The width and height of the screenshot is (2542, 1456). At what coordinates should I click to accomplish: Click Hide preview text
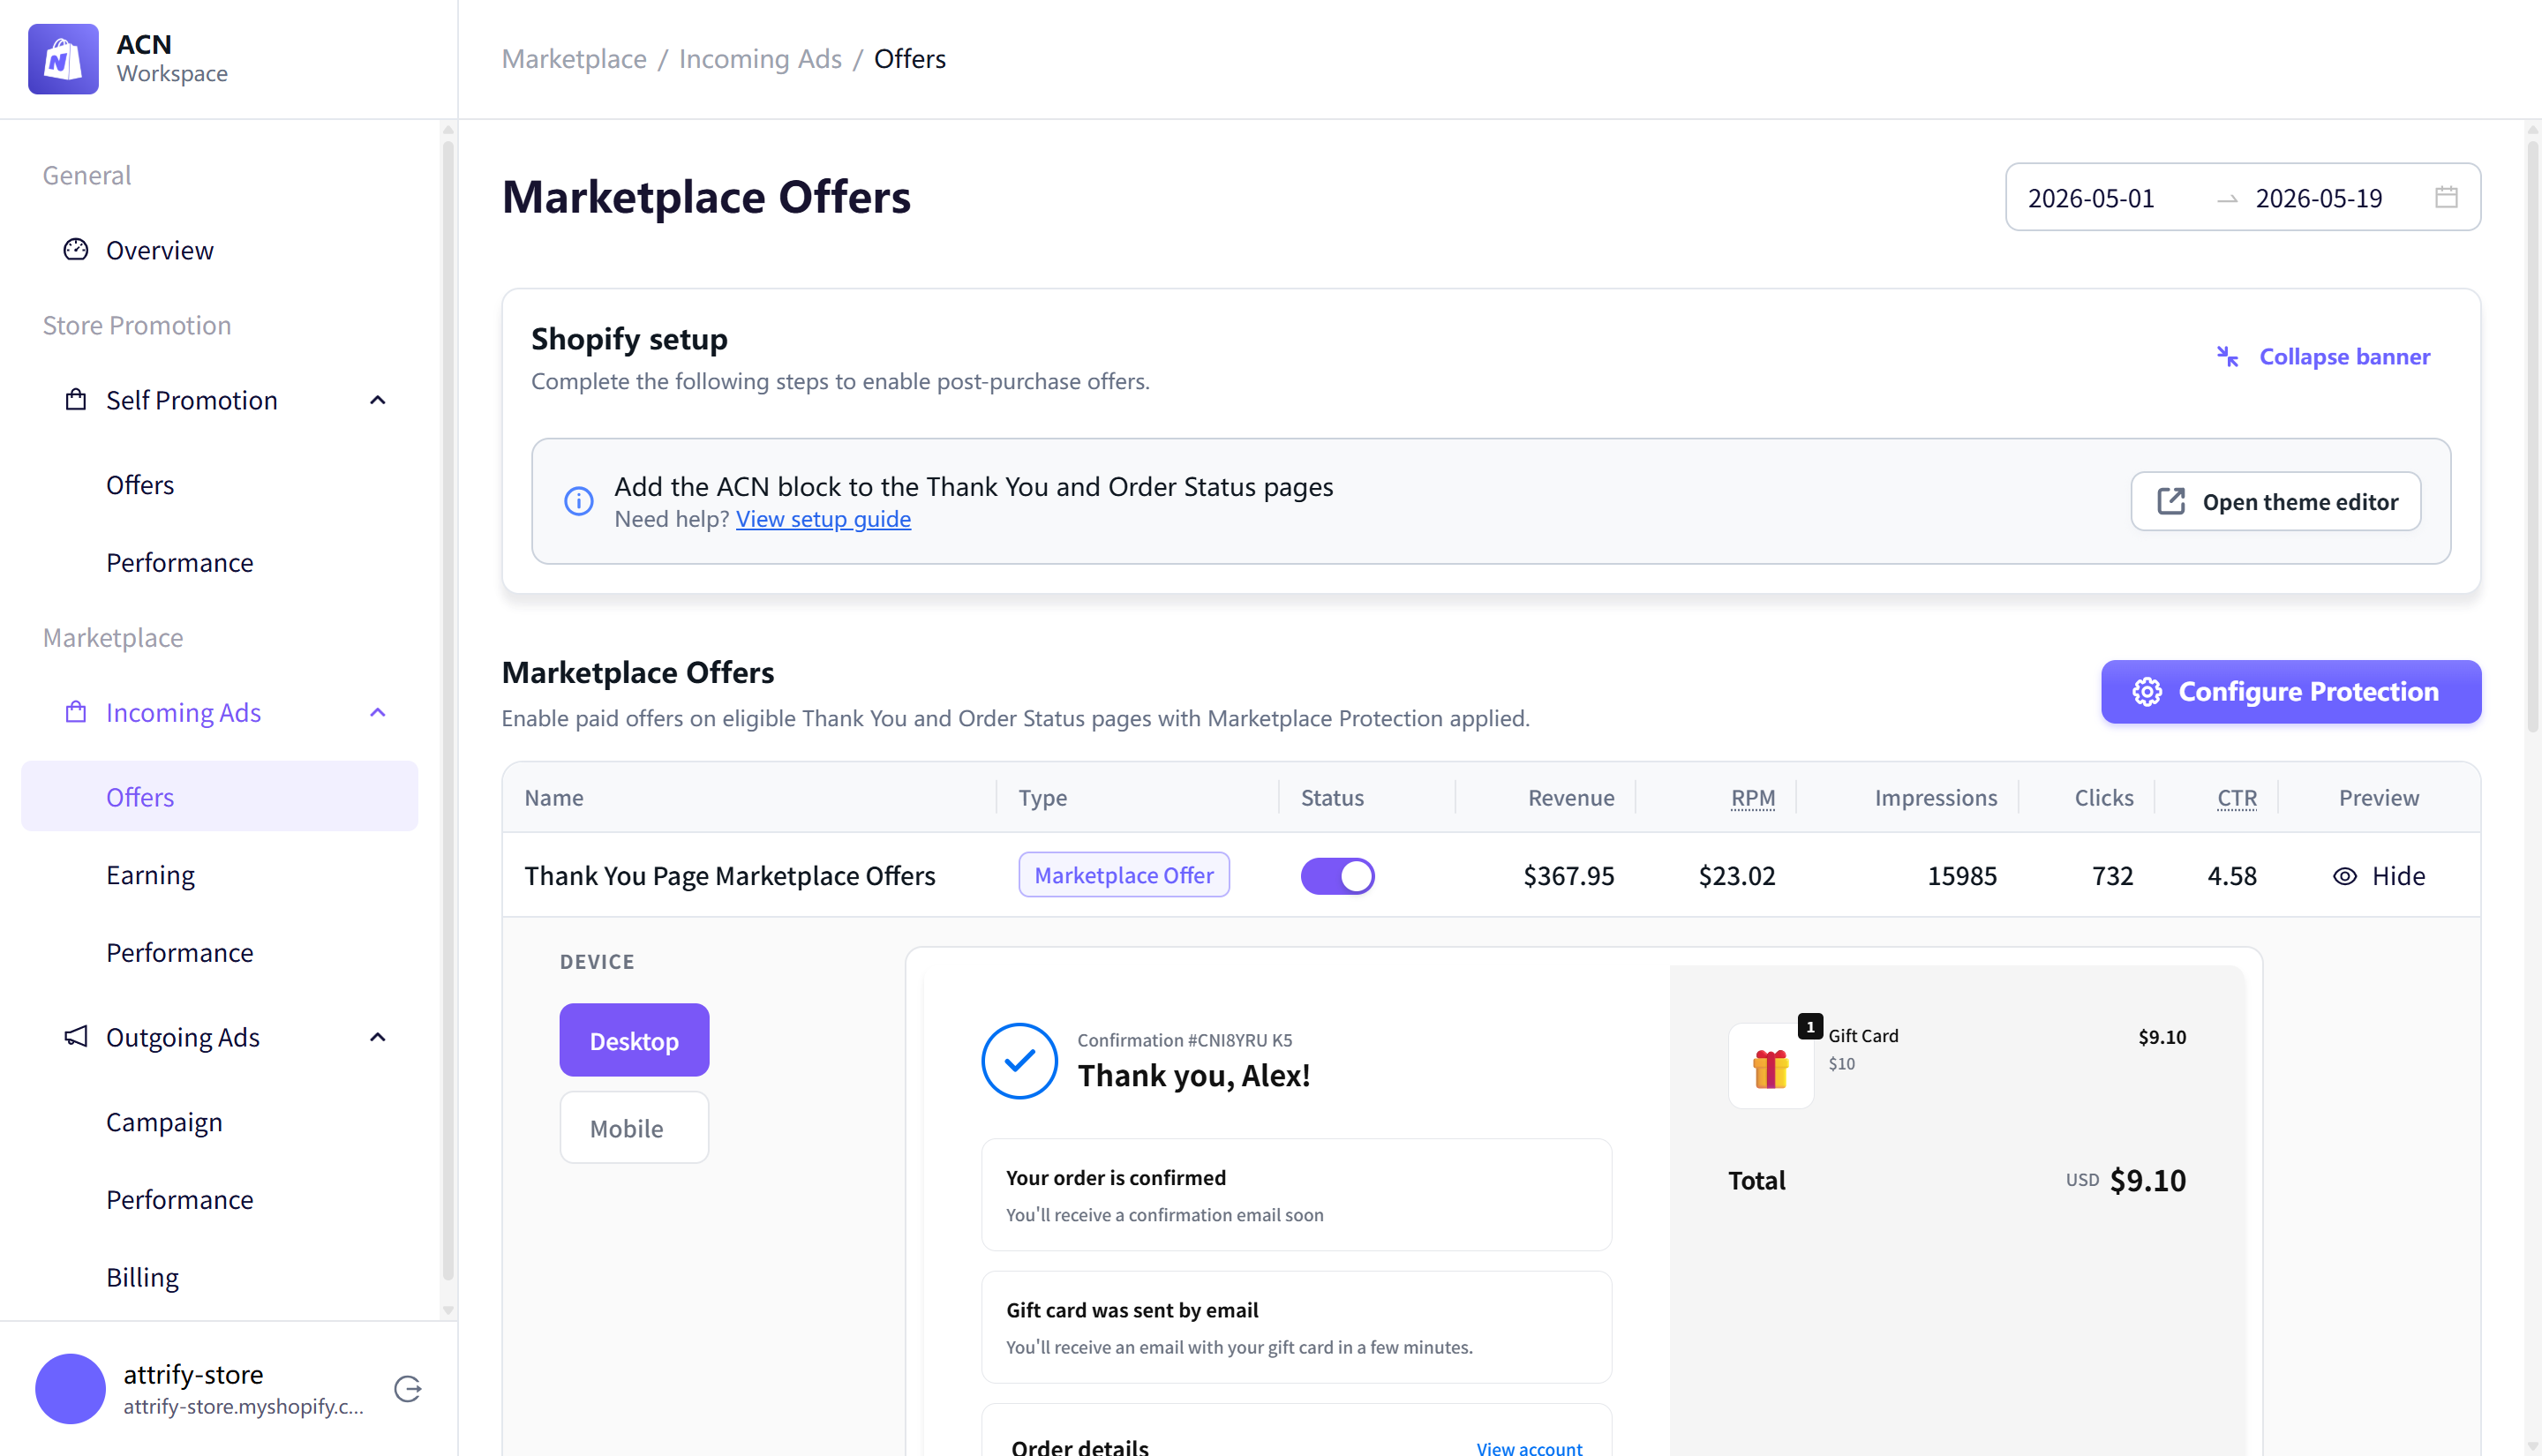pos(2398,876)
